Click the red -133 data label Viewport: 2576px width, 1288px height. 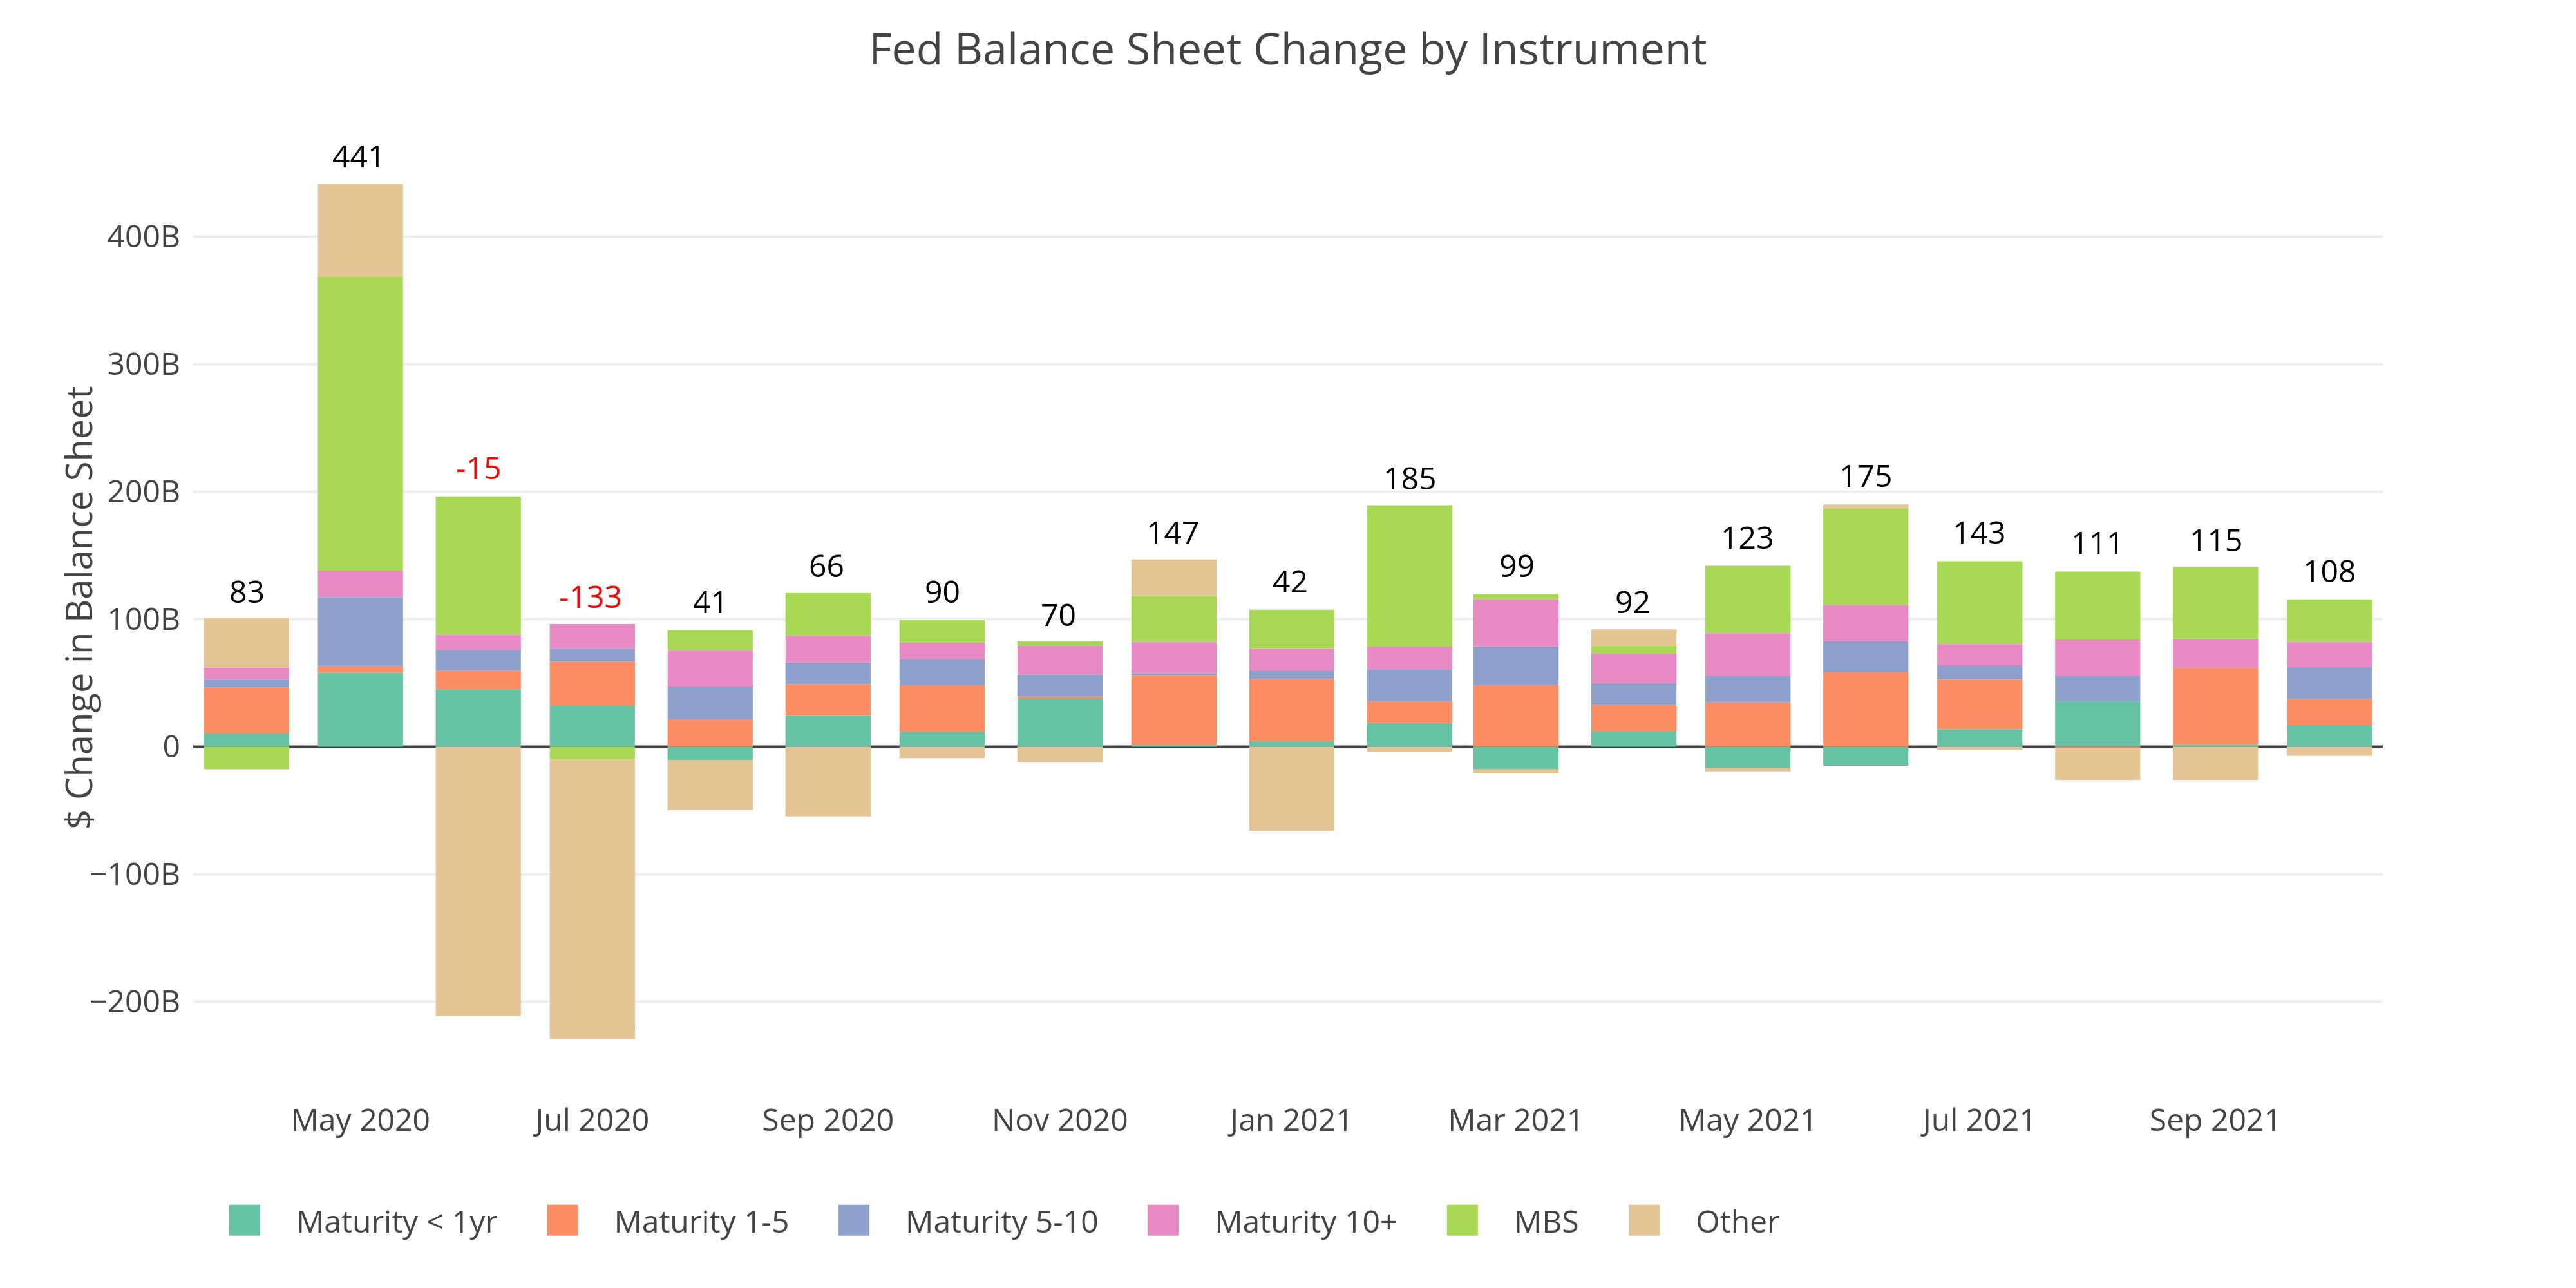tap(590, 597)
